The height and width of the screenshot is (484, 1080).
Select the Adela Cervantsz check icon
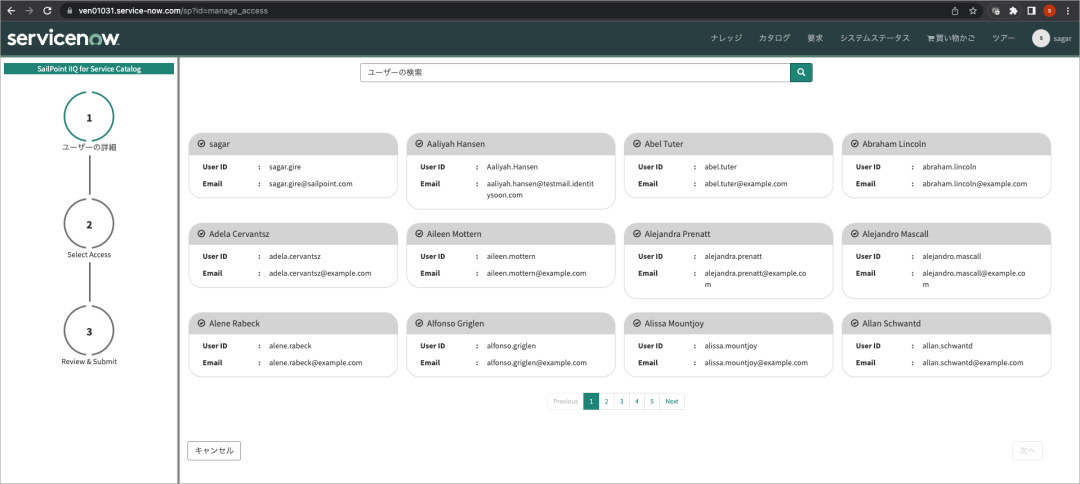[x=201, y=233]
